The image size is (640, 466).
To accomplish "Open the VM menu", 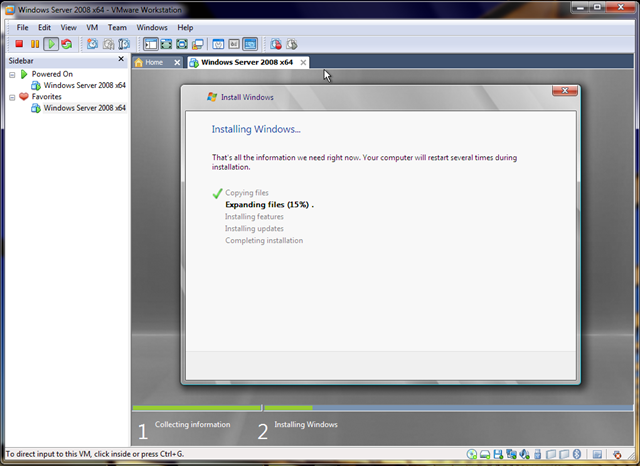I will (x=92, y=27).
